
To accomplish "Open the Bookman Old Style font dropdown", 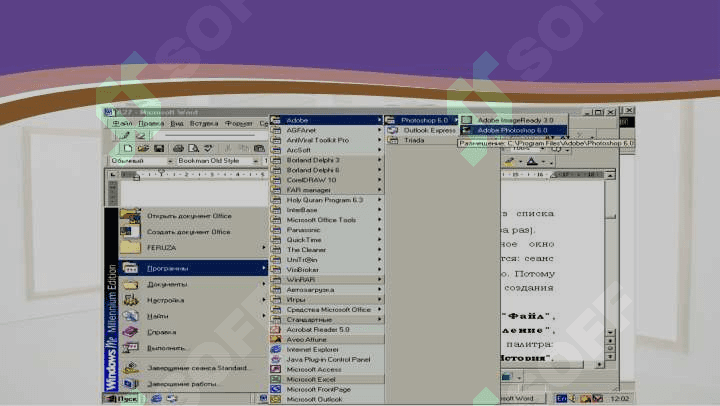I will (x=255, y=161).
